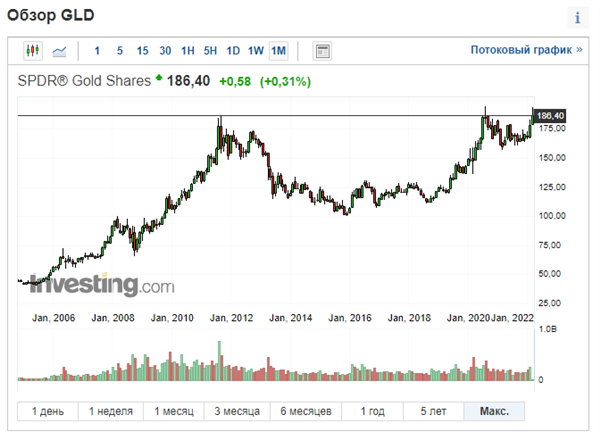
Task: Click the Jan, 2012 axis label
Action: tap(232, 318)
